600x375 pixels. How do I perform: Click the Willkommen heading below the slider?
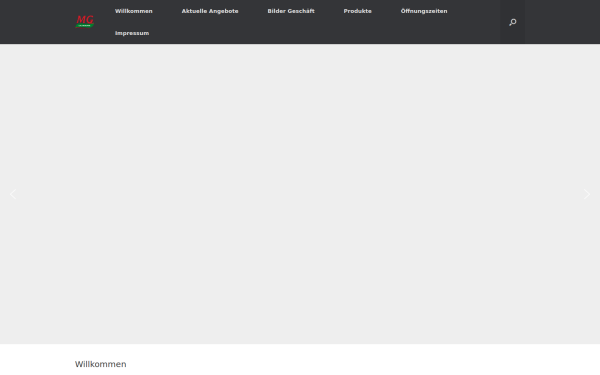point(101,364)
